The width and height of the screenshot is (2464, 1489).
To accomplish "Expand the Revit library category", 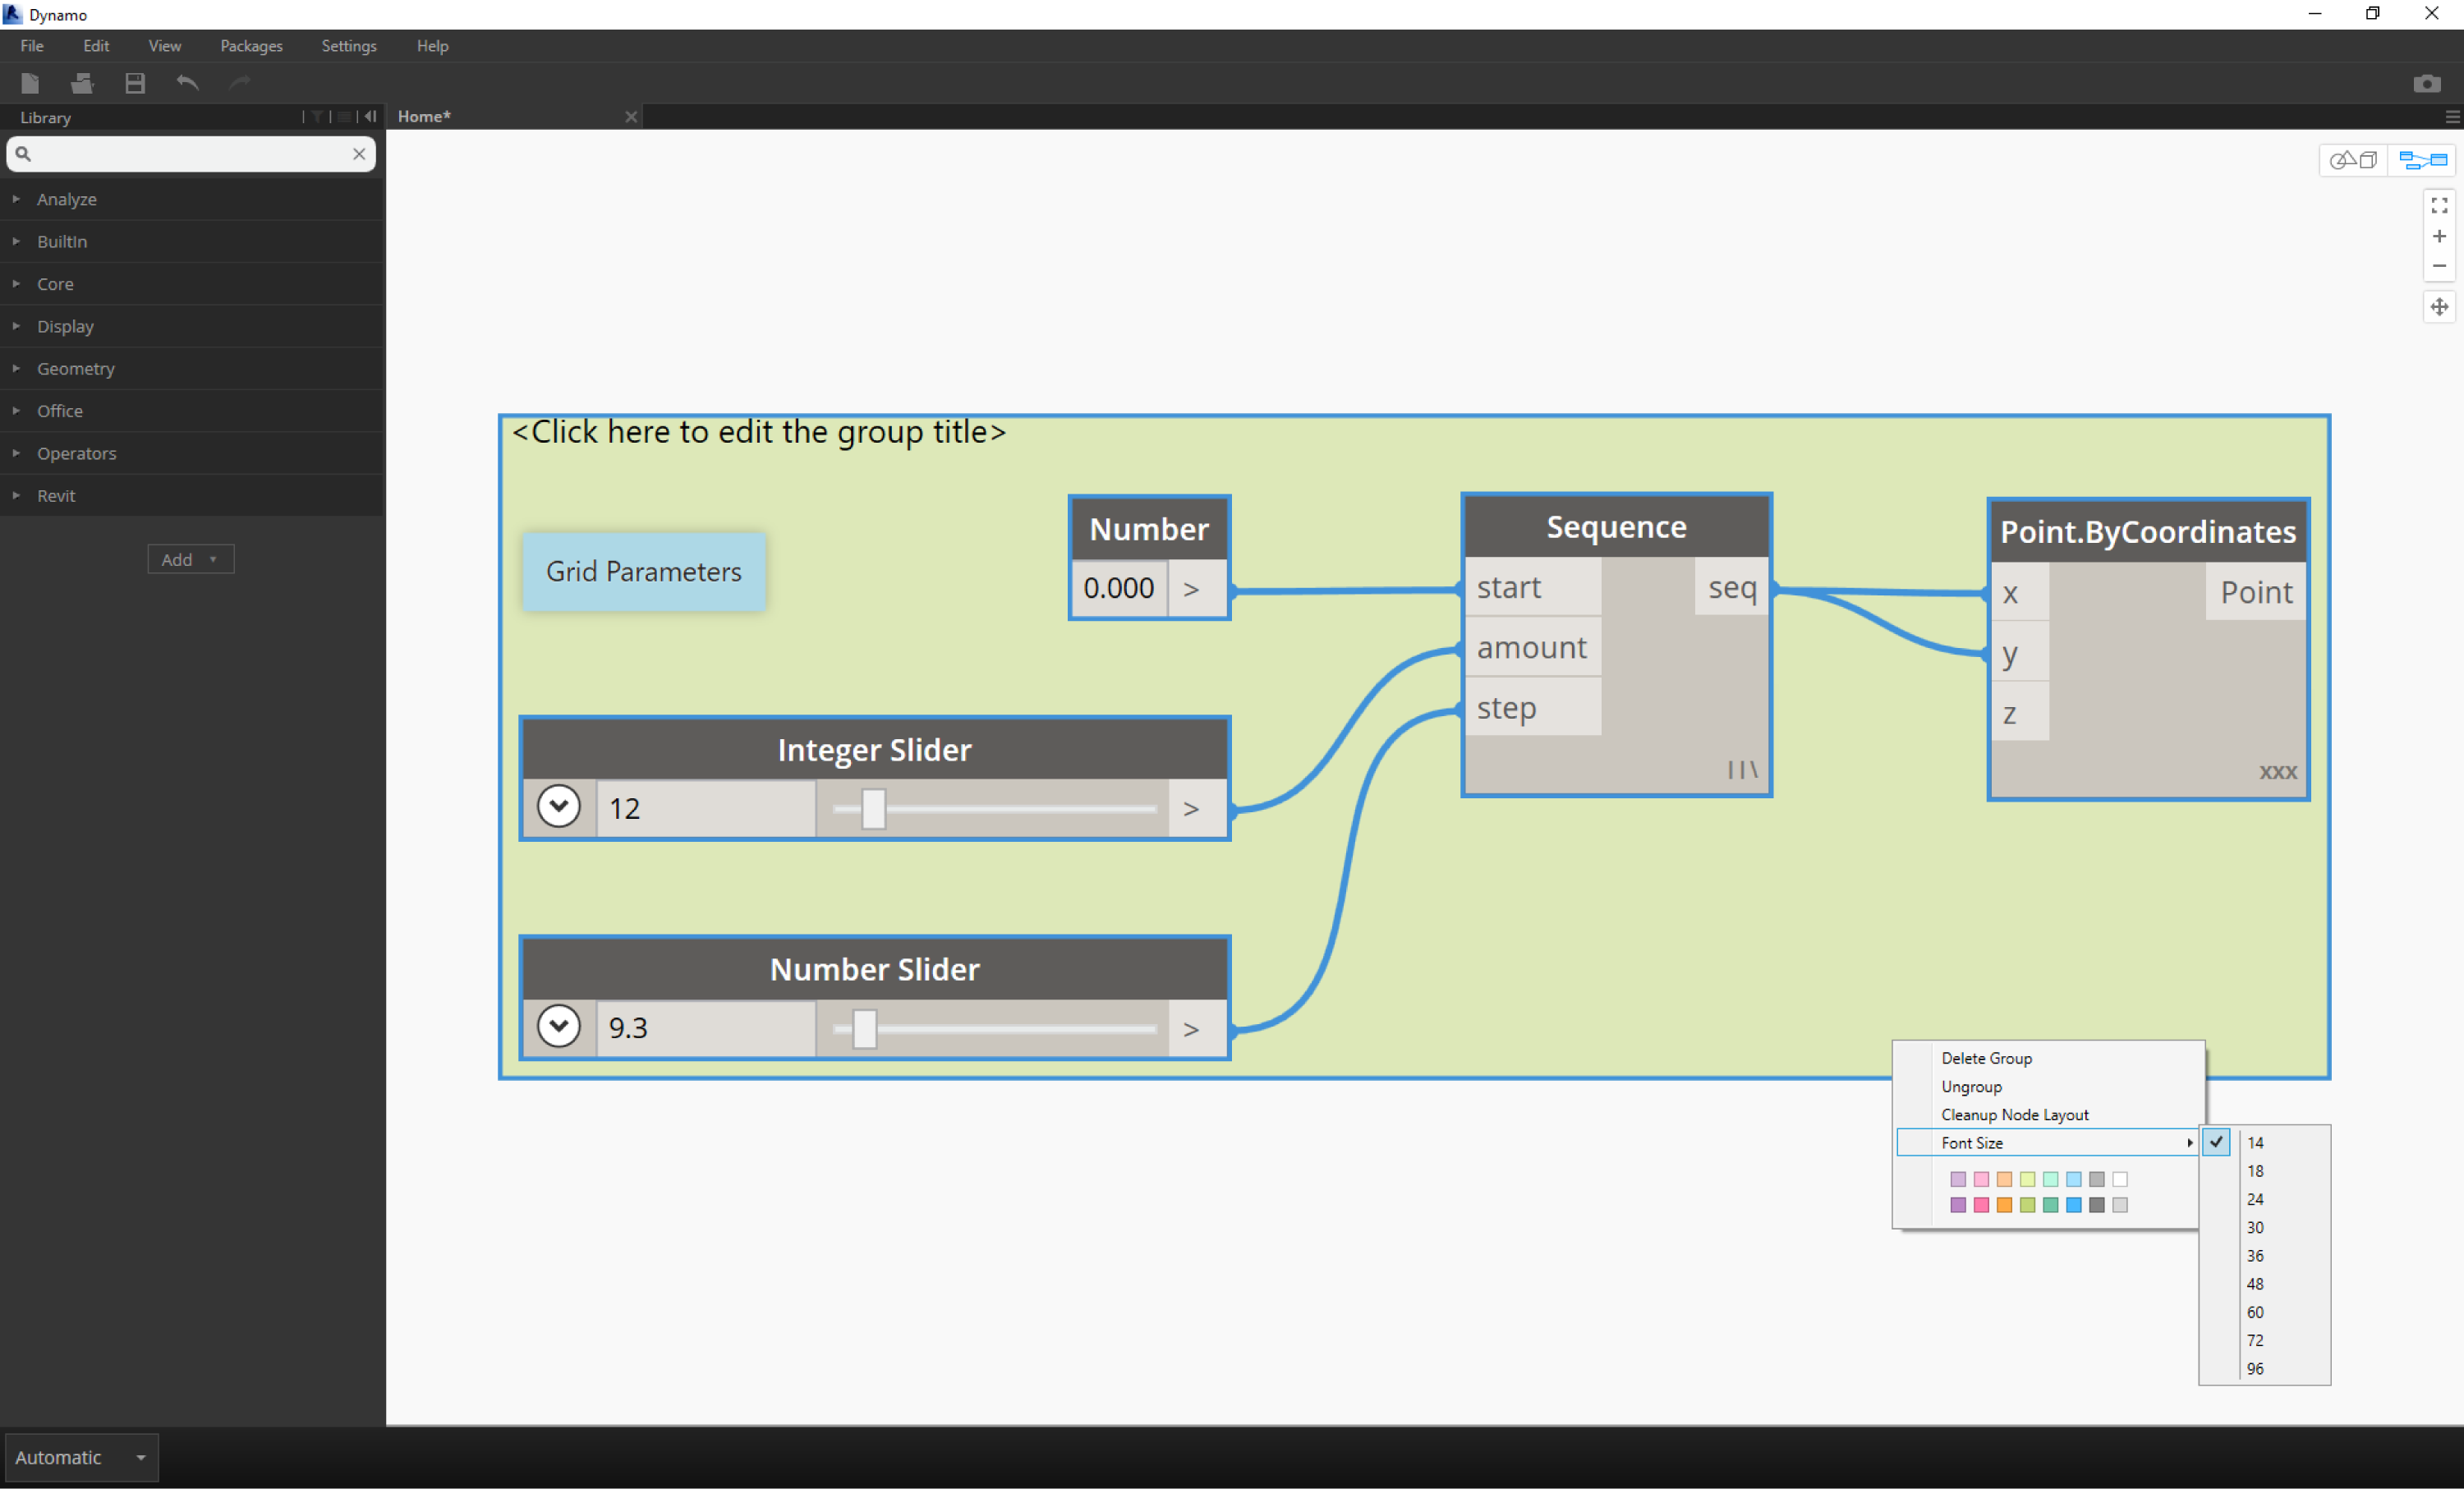I will 192,495.
